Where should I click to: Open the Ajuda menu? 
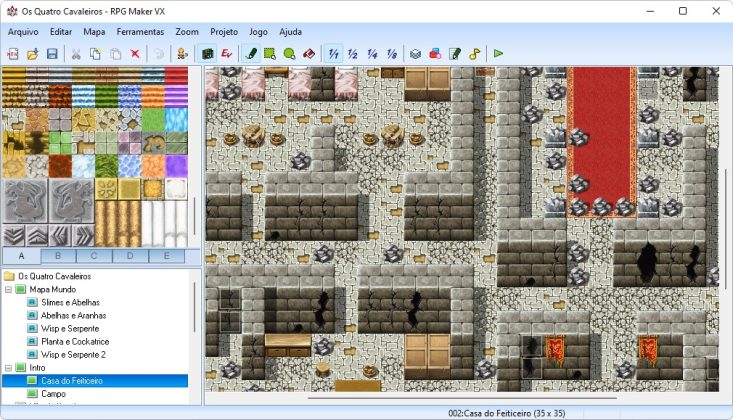point(290,32)
